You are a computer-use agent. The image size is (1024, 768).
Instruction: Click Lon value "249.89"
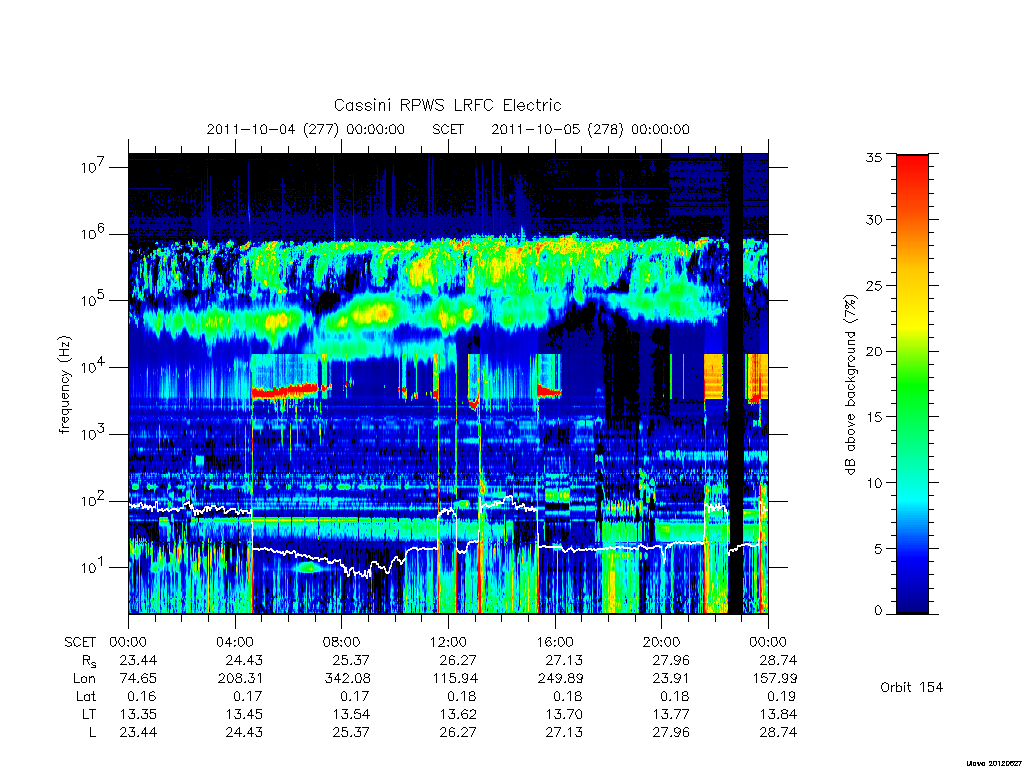(x=560, y=679)
